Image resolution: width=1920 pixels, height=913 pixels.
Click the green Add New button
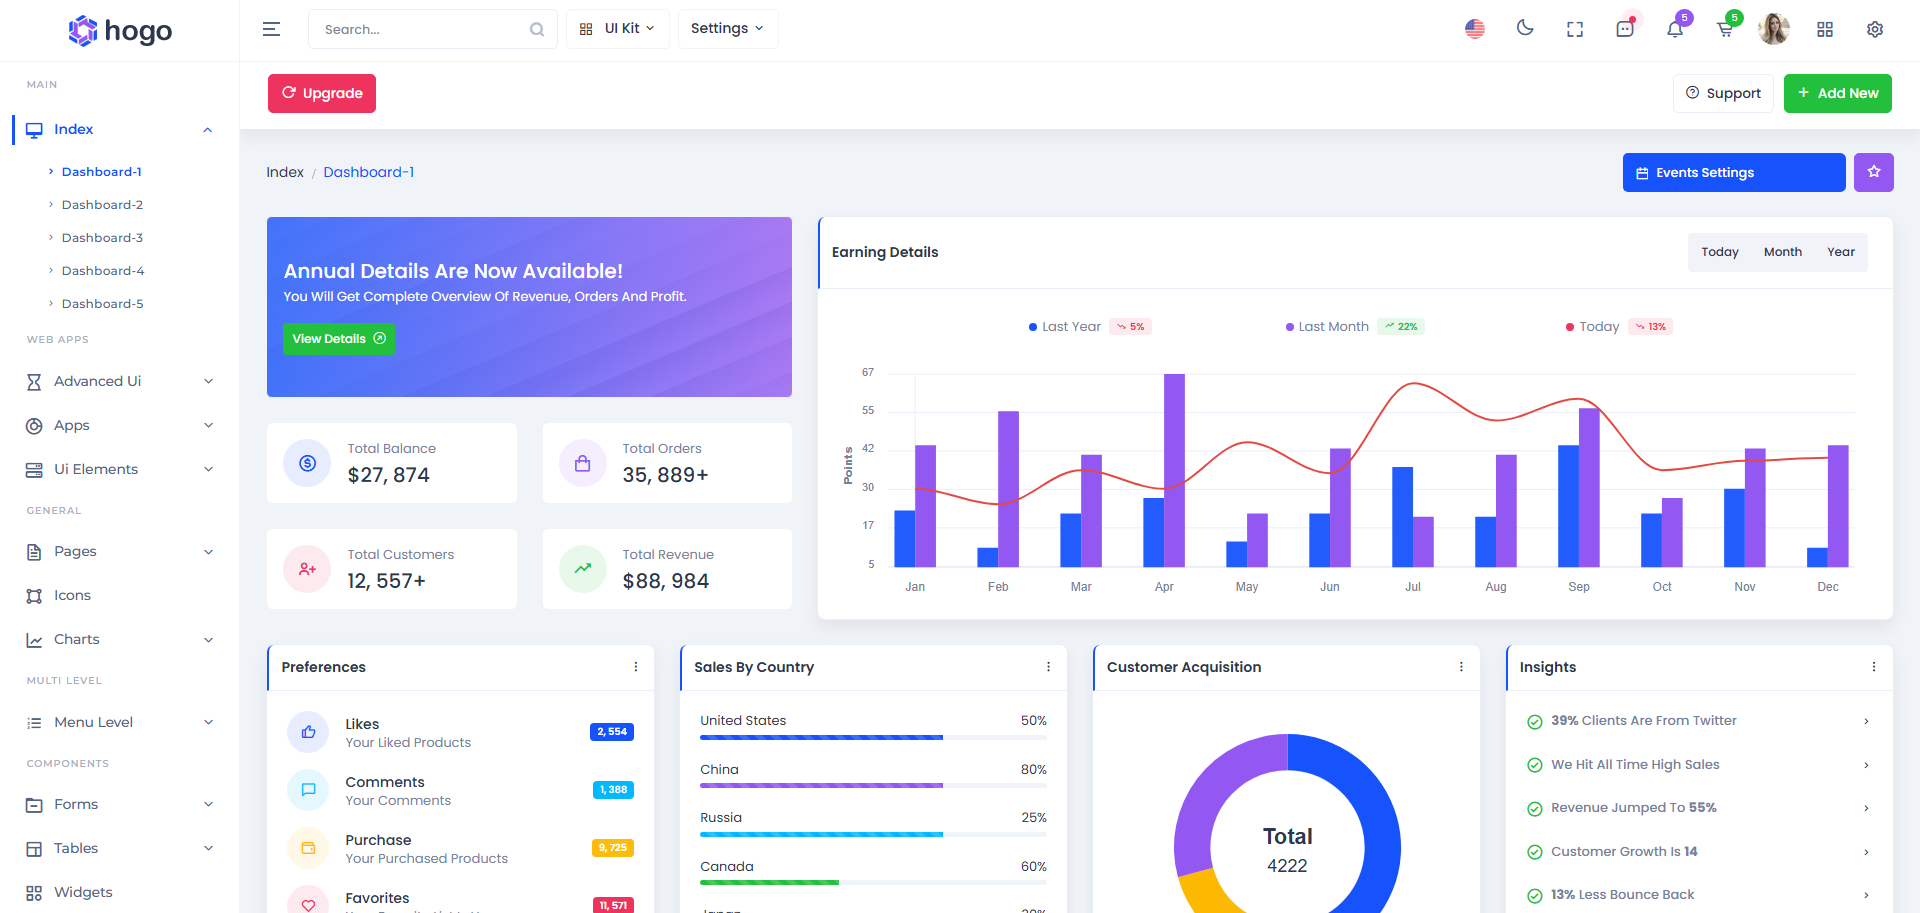coord(1838,93)
